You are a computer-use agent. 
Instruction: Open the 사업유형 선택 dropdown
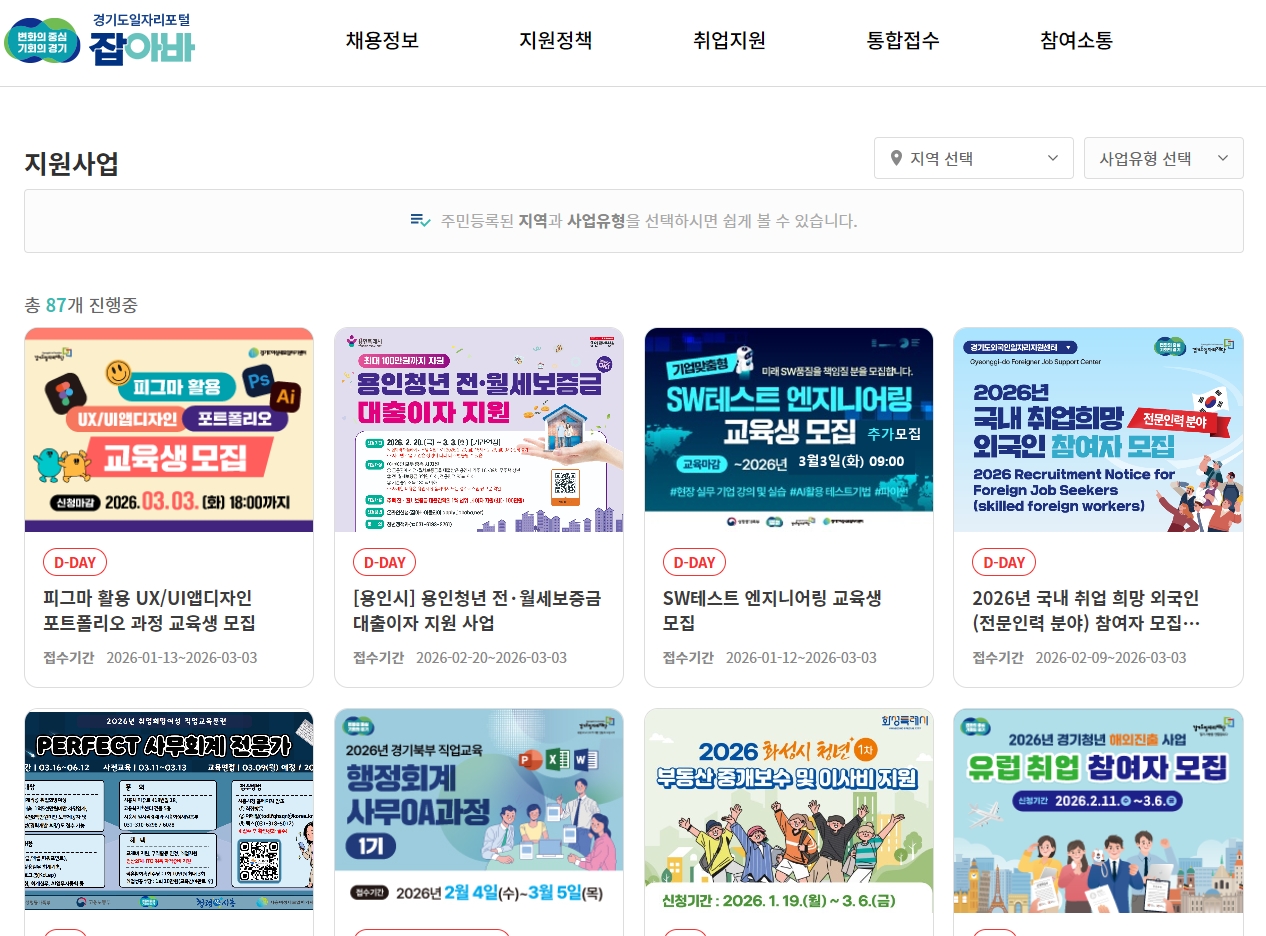1164,158
